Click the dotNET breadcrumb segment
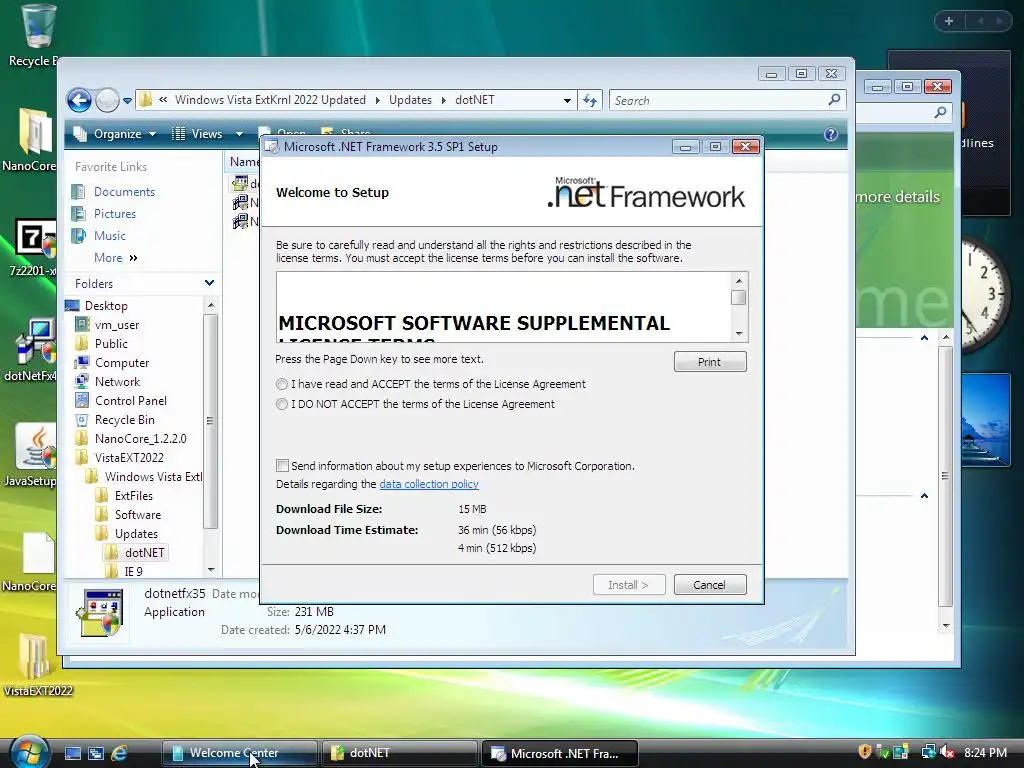 click(475, 100)
